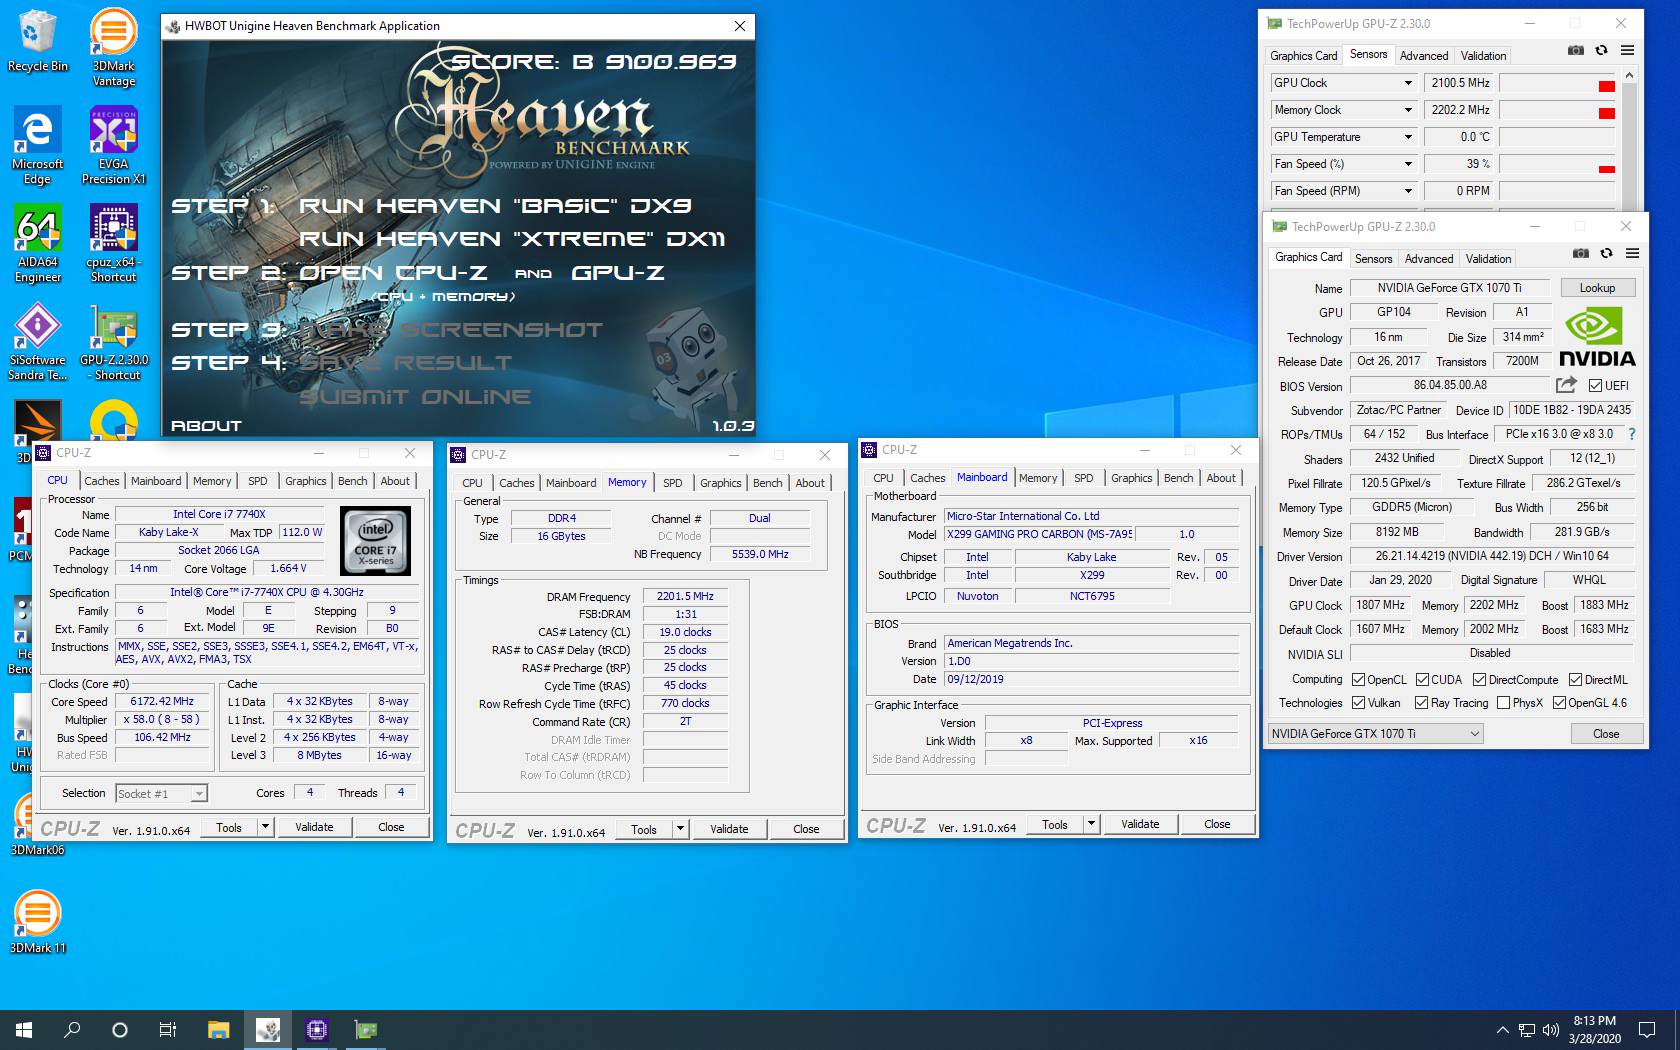
Task: Click Validate button in CPU-Z CPU window
Action: (x=314, y=827)
